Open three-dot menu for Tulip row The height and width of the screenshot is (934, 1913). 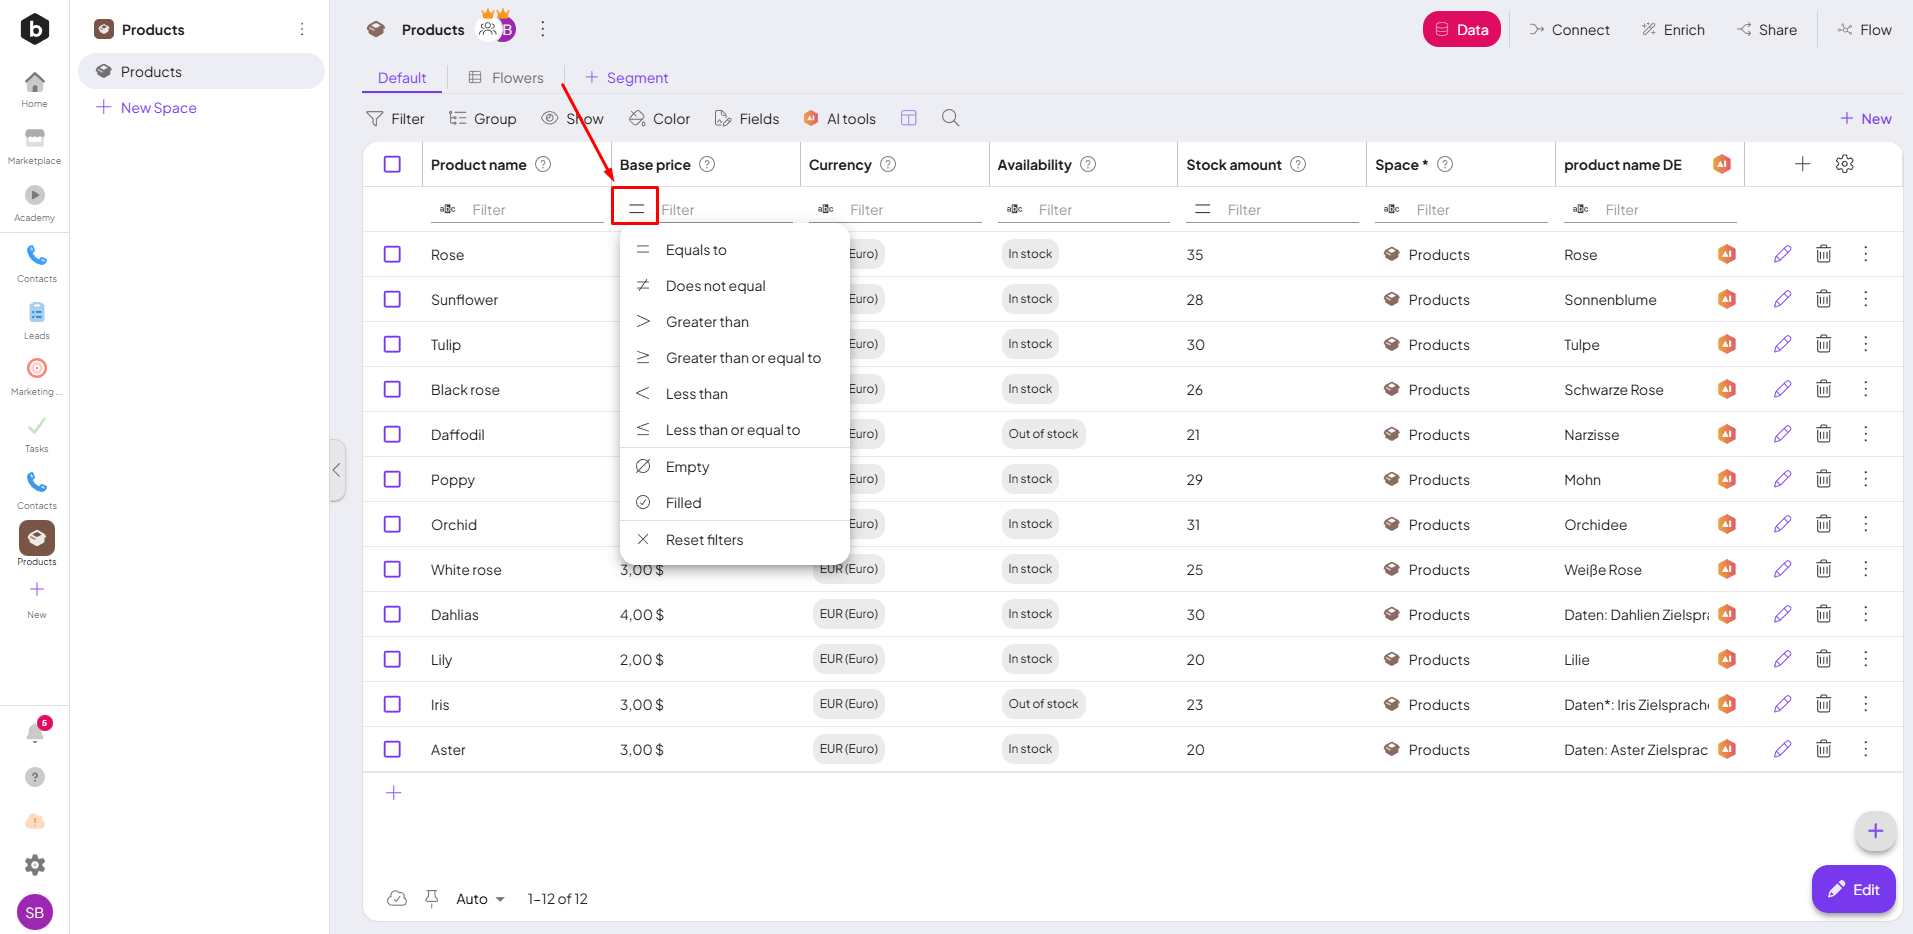[1865, 344]
